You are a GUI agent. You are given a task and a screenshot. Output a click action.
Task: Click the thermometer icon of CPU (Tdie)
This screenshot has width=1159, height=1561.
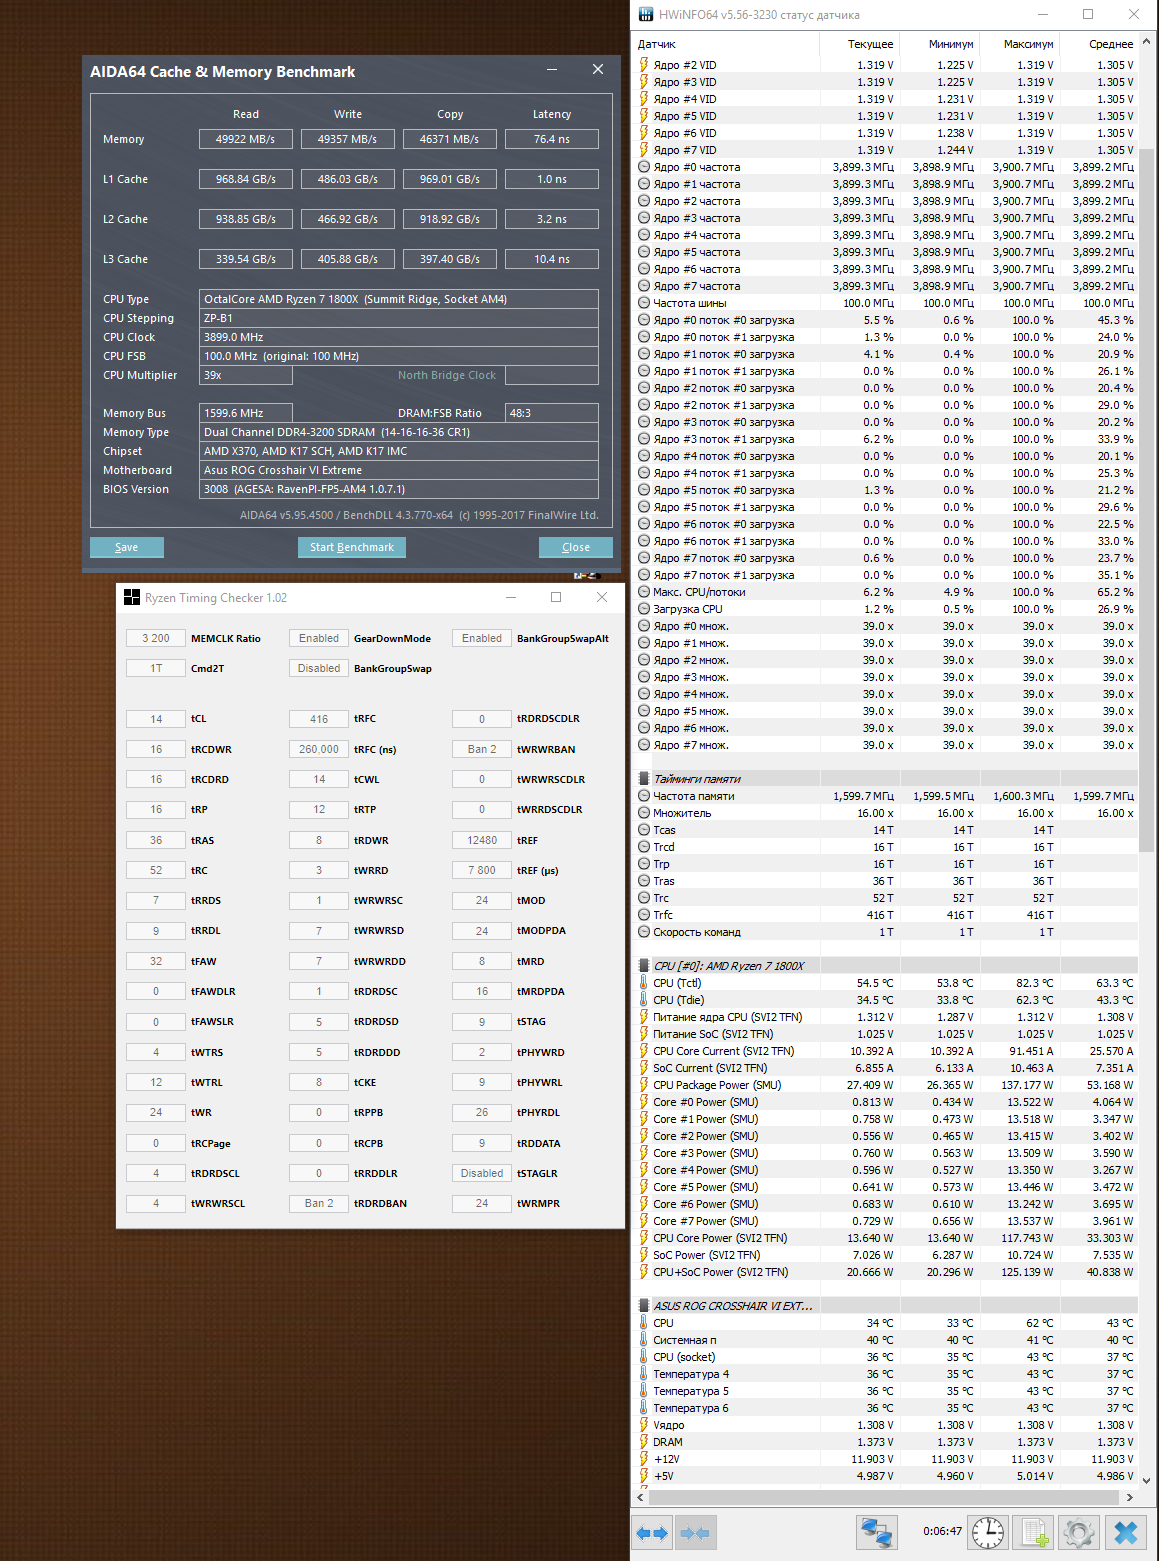[644, 999]
